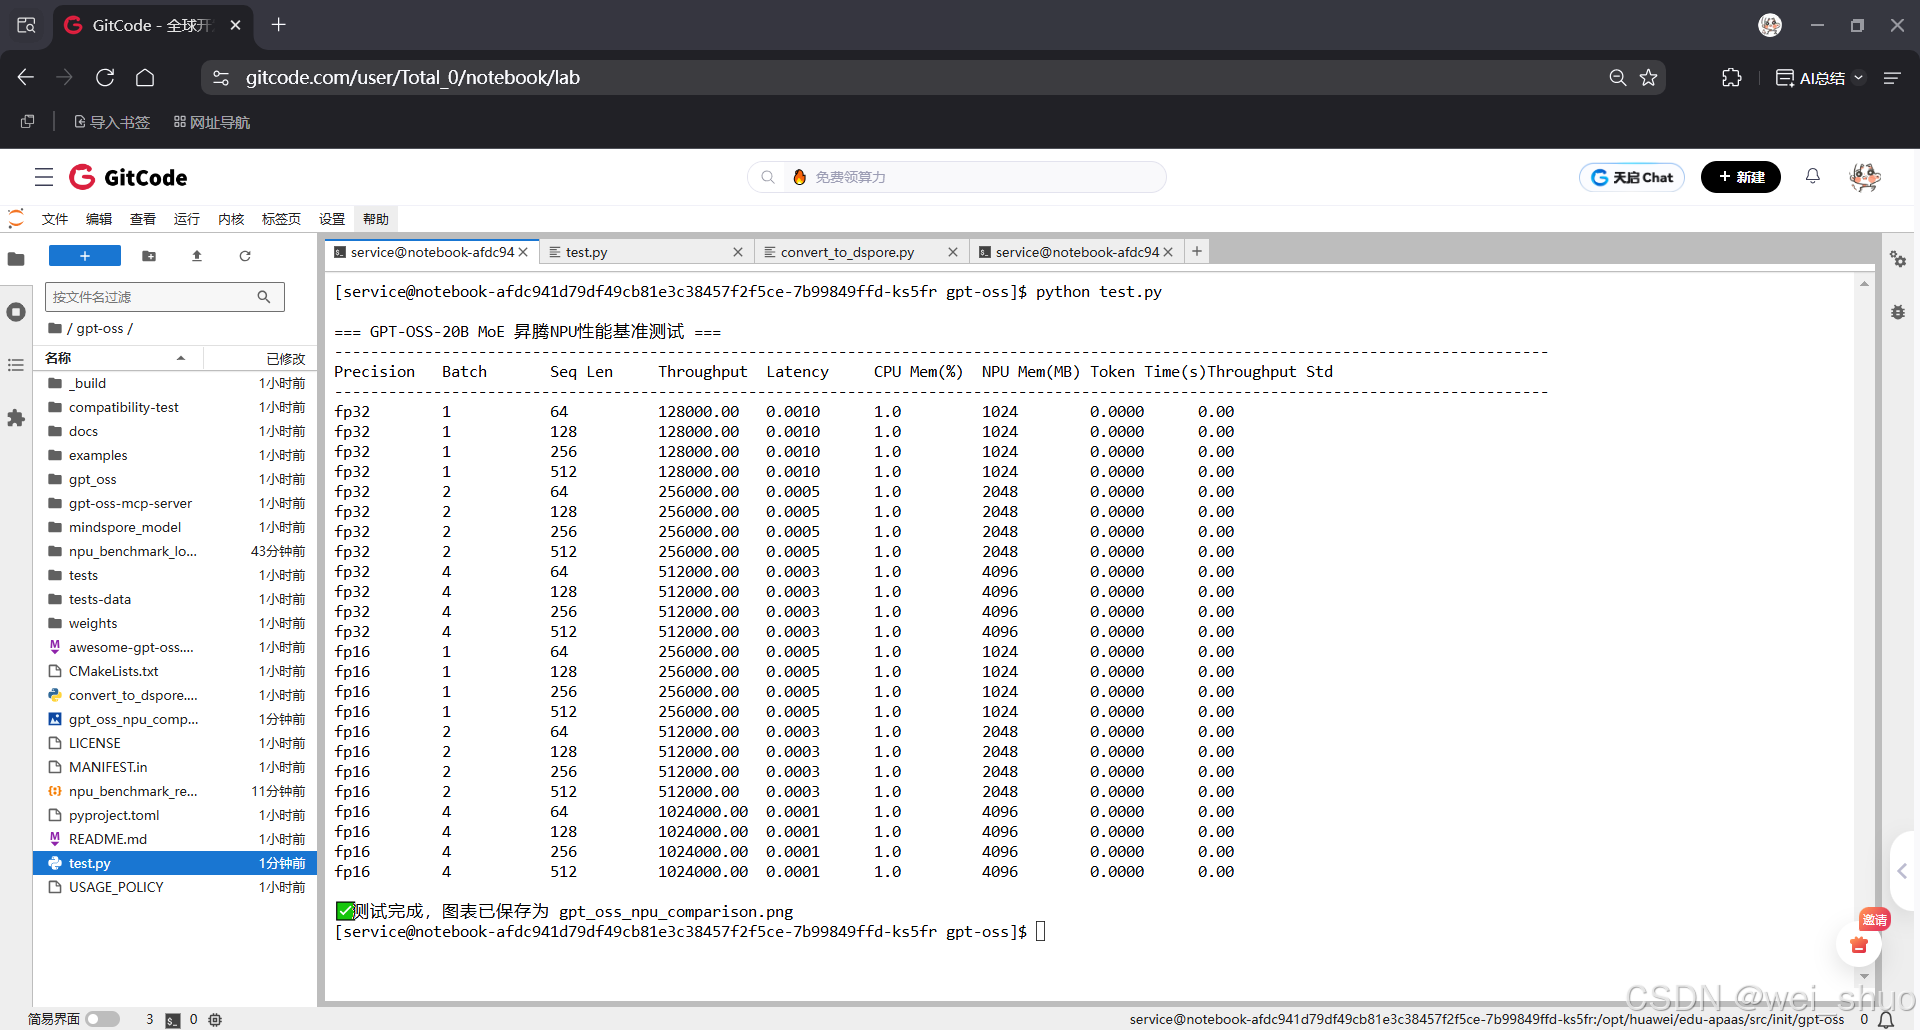Create a new folder in file browser
Image resolution: width=1920 pixels, height=1030 pixels.
149,256
